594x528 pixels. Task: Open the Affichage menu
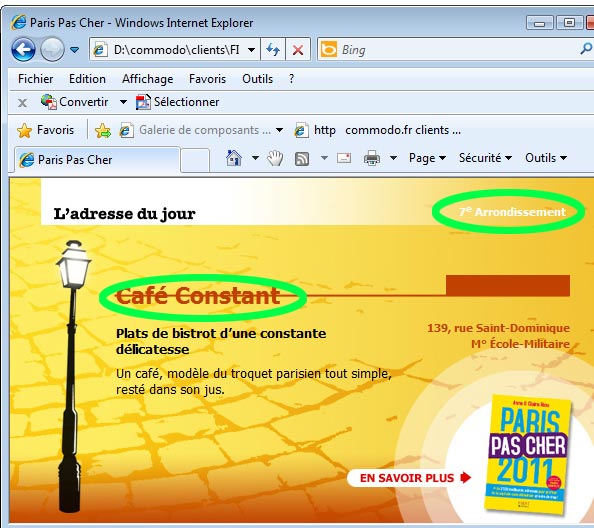[x=148, y=79]
